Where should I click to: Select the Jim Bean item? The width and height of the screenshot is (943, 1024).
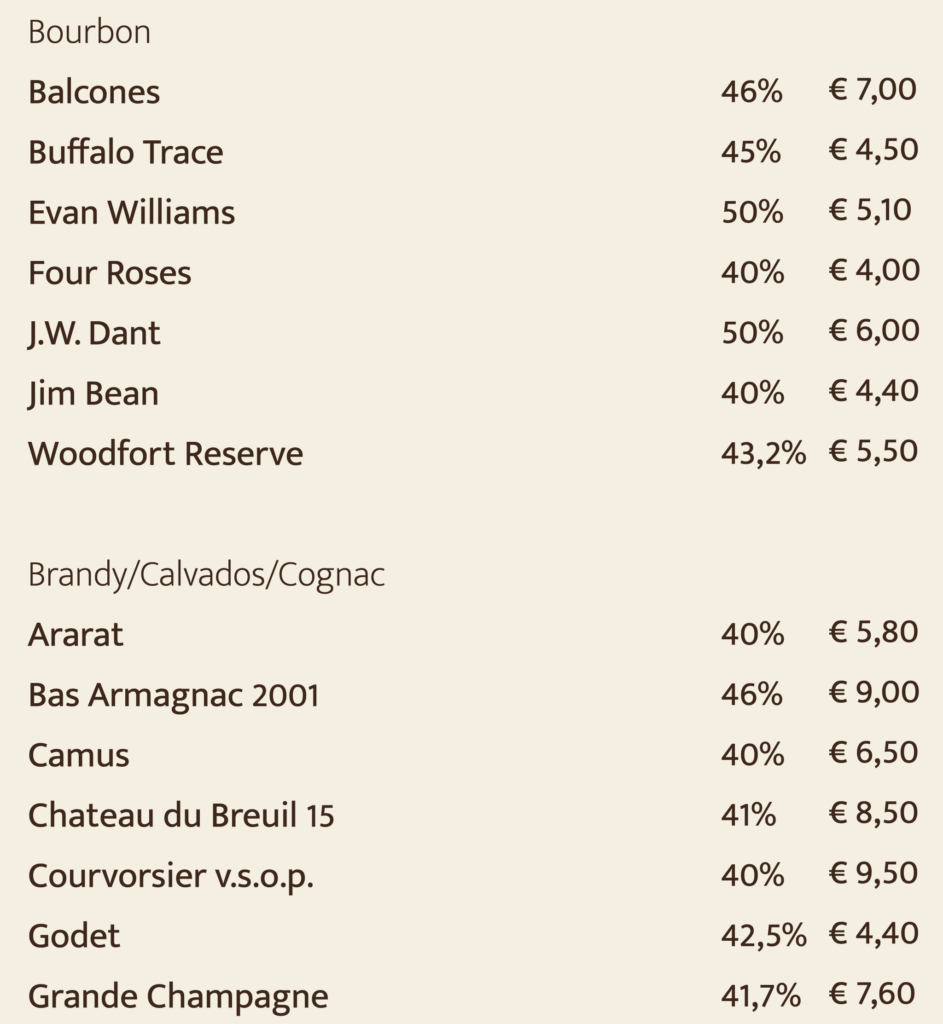tap(93, 394)
